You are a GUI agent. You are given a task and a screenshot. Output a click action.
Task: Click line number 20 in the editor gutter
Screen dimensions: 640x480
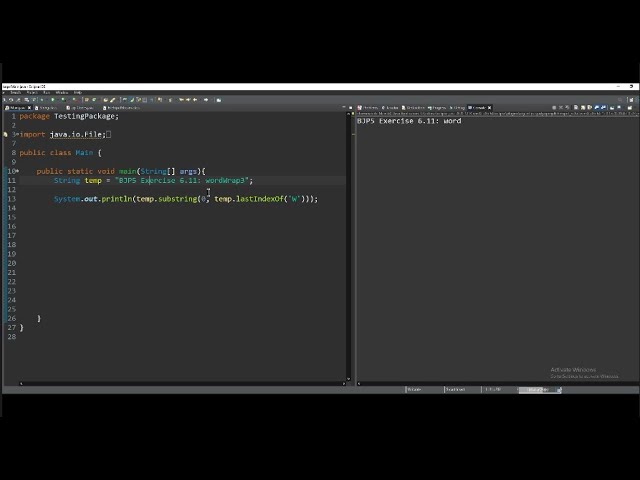click(11, 263)
